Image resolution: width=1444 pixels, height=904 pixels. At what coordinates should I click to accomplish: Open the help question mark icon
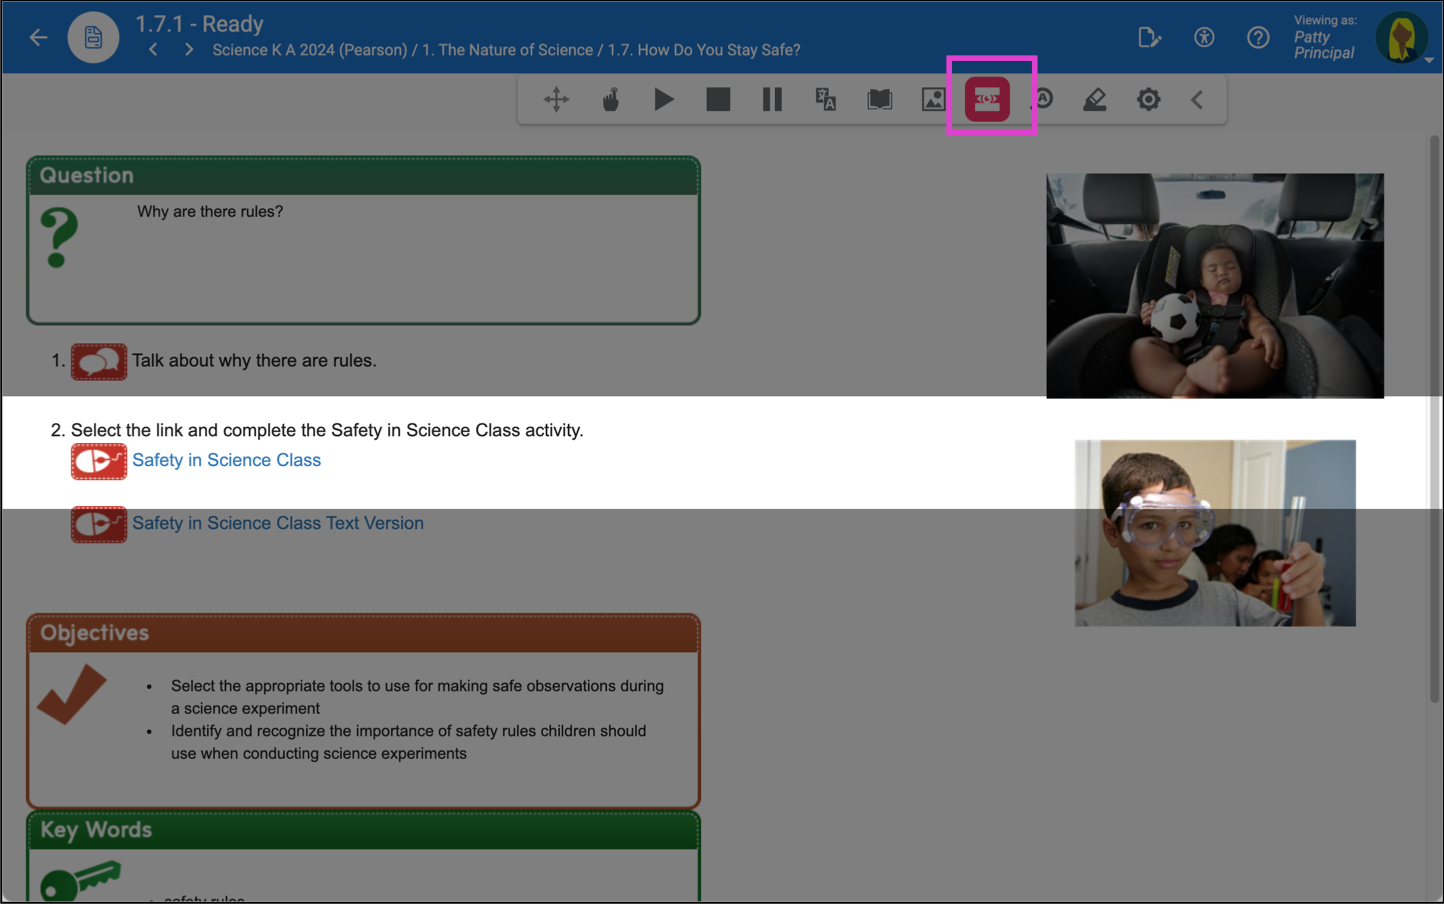[1258, 38]
